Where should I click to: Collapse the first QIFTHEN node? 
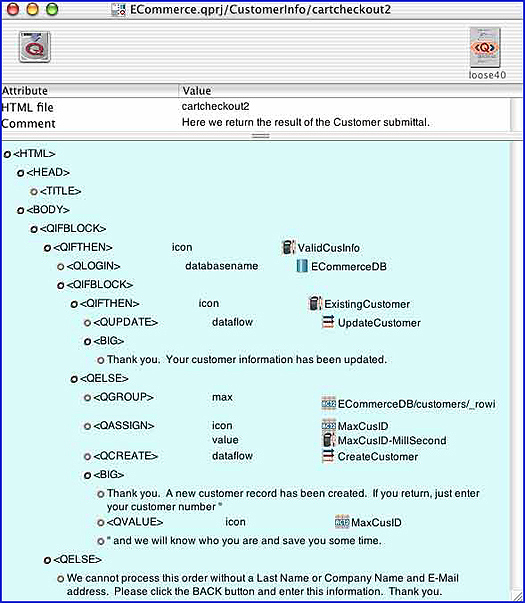coord(47,248)
